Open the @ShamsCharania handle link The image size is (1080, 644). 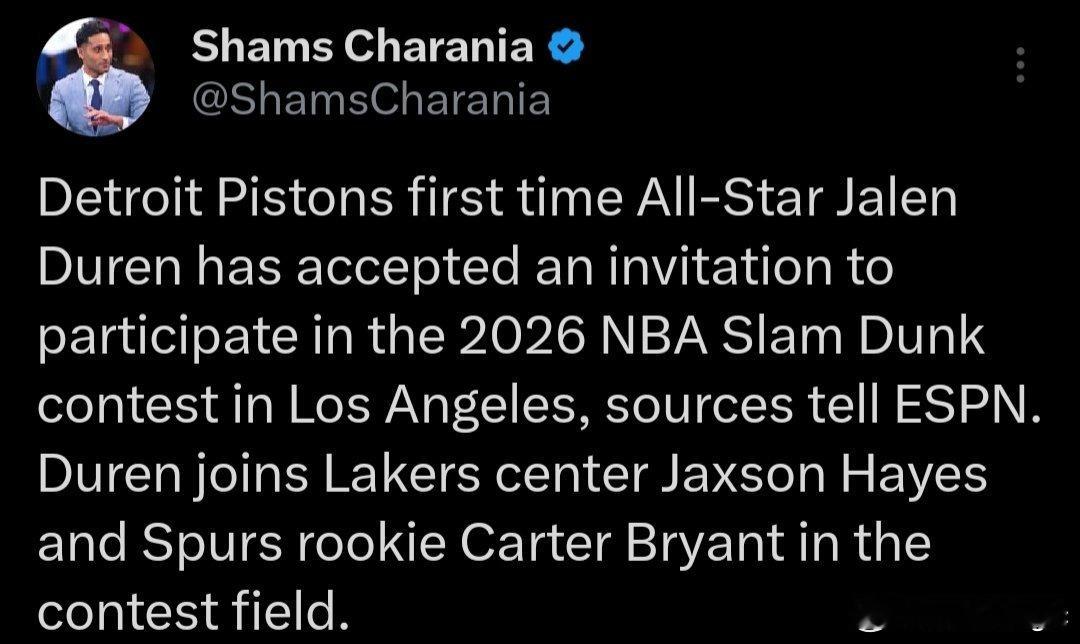coord(370,99)
